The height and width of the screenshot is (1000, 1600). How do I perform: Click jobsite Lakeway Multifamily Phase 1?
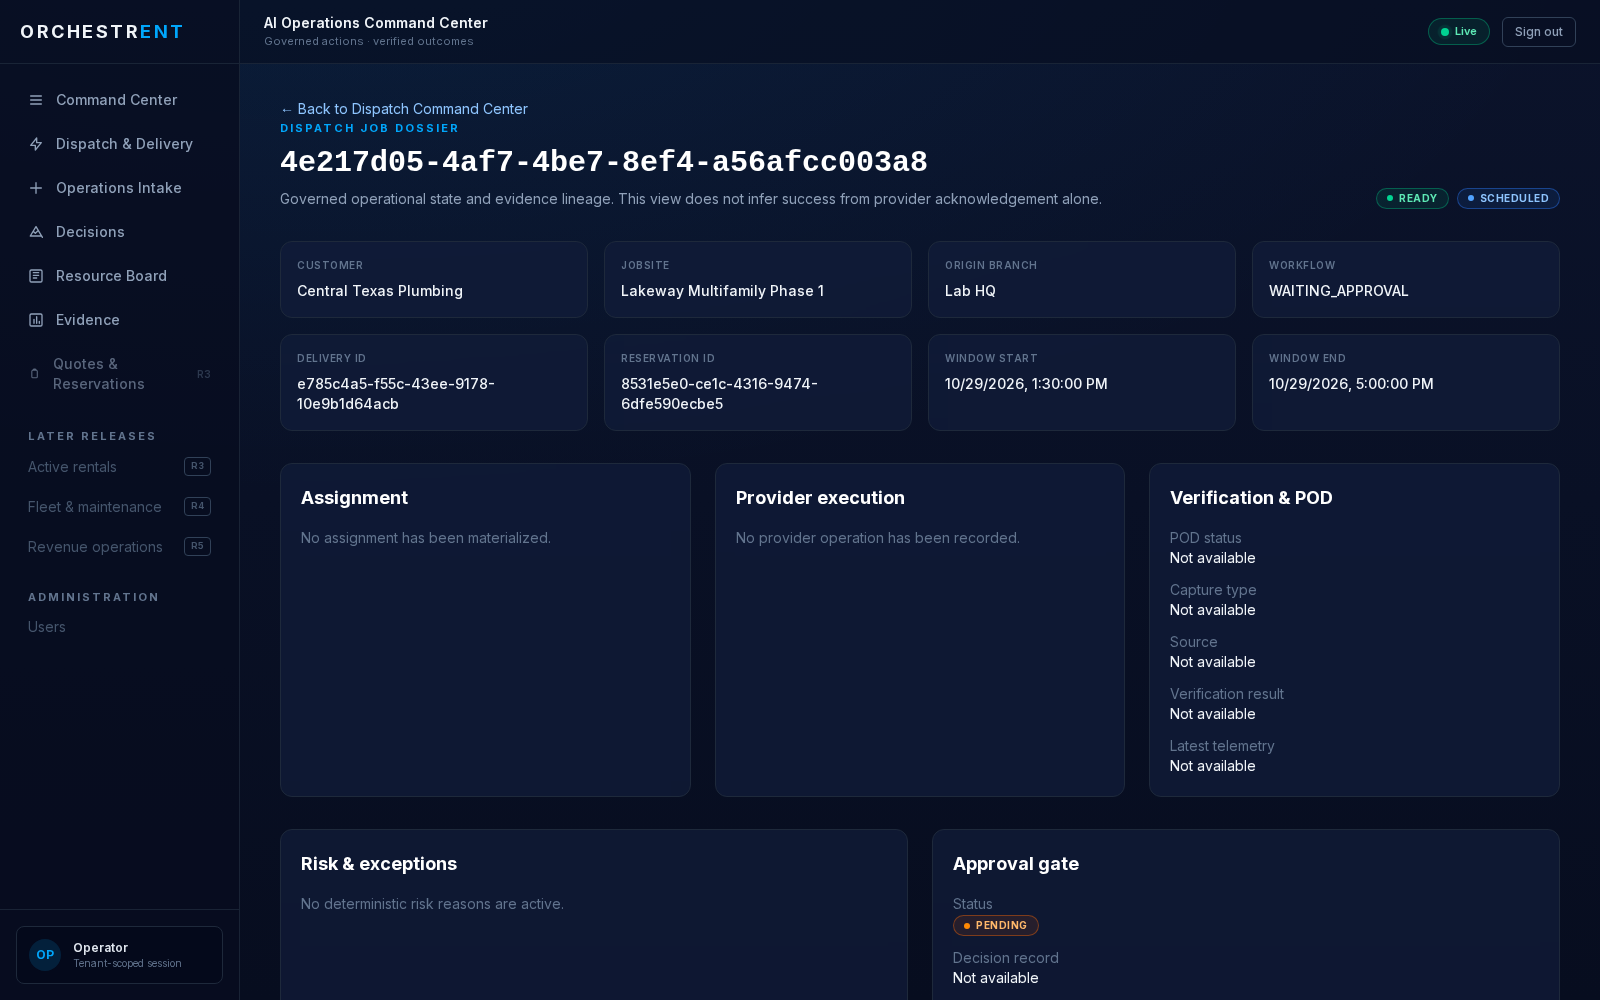click(x=722, y=291)
